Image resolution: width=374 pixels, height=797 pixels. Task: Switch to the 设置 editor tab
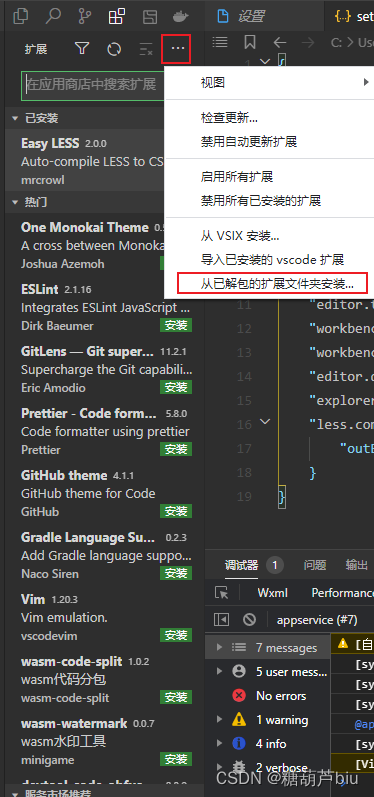click(264, 16)
